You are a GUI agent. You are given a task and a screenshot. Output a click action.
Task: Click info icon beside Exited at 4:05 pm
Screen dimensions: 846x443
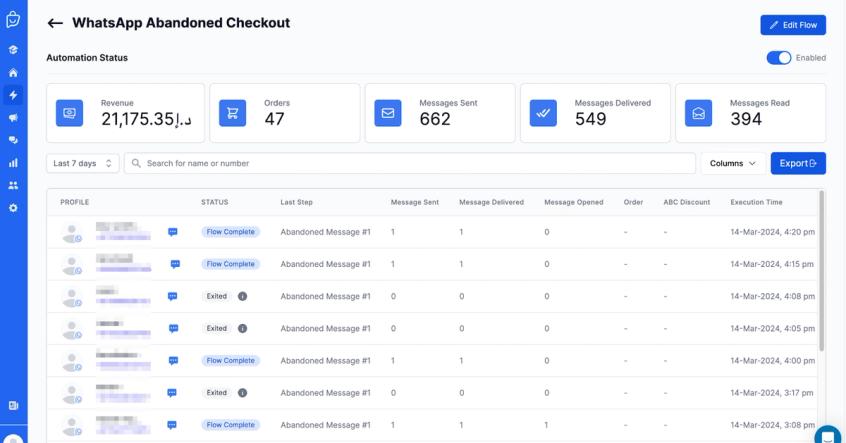[243, 329]
